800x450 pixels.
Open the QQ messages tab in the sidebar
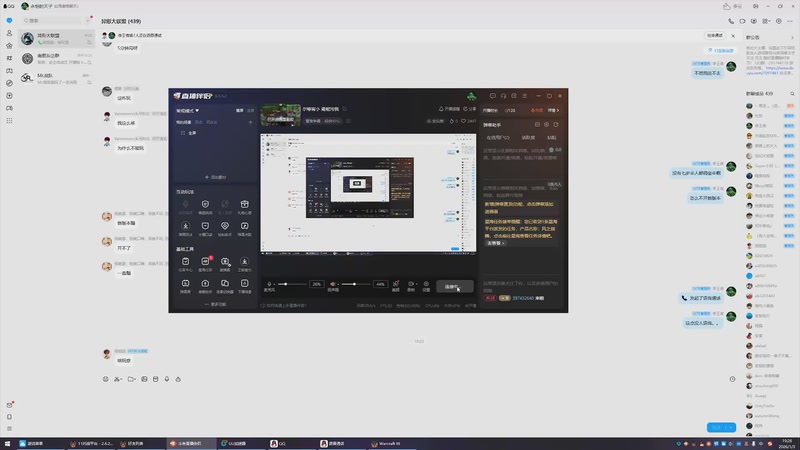(9, 20)
